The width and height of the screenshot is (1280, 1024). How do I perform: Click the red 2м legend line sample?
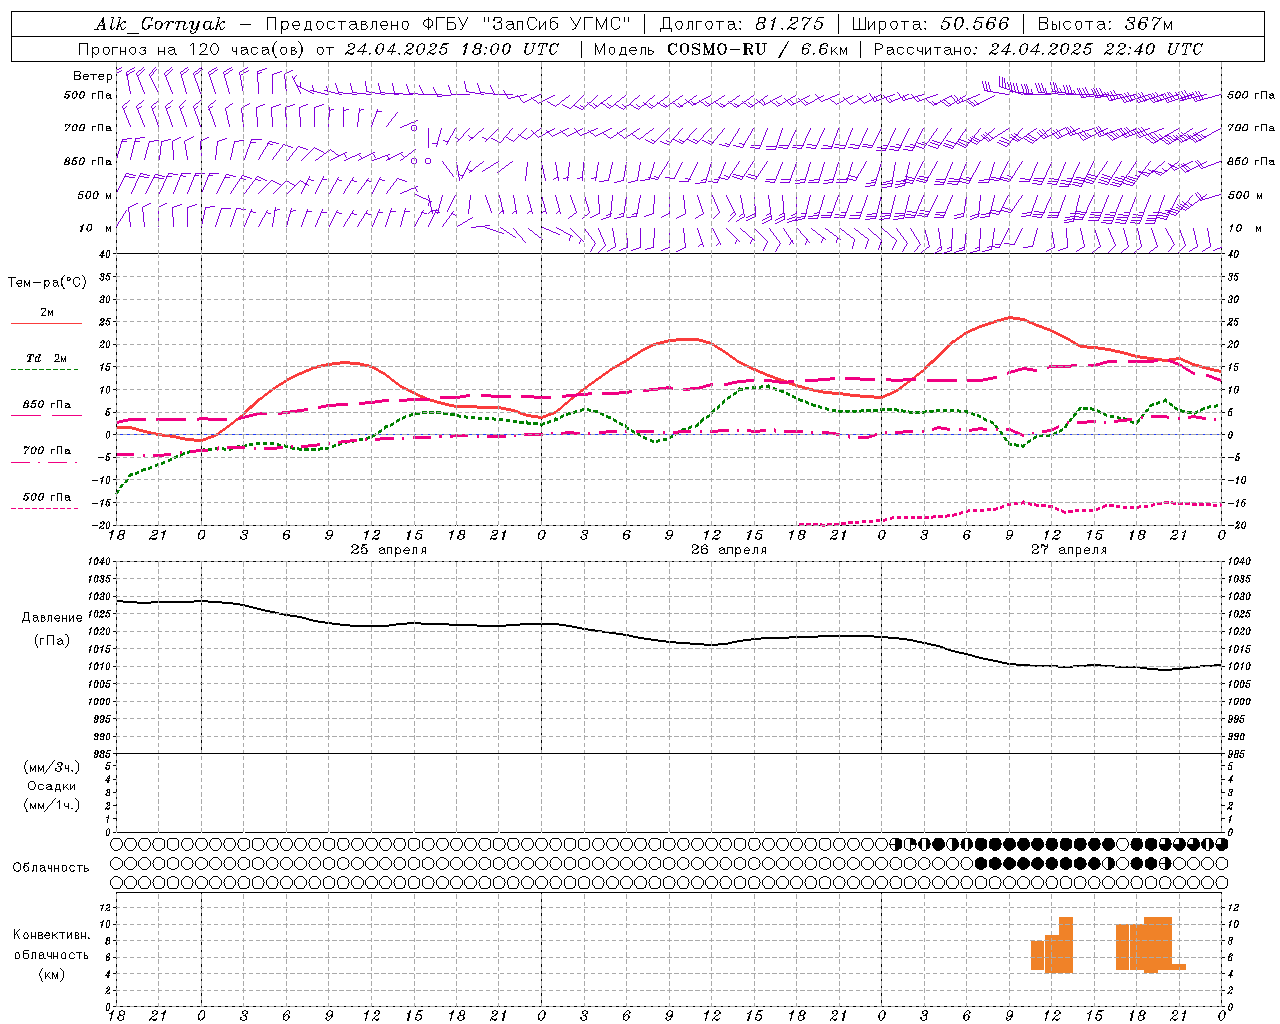46,324
